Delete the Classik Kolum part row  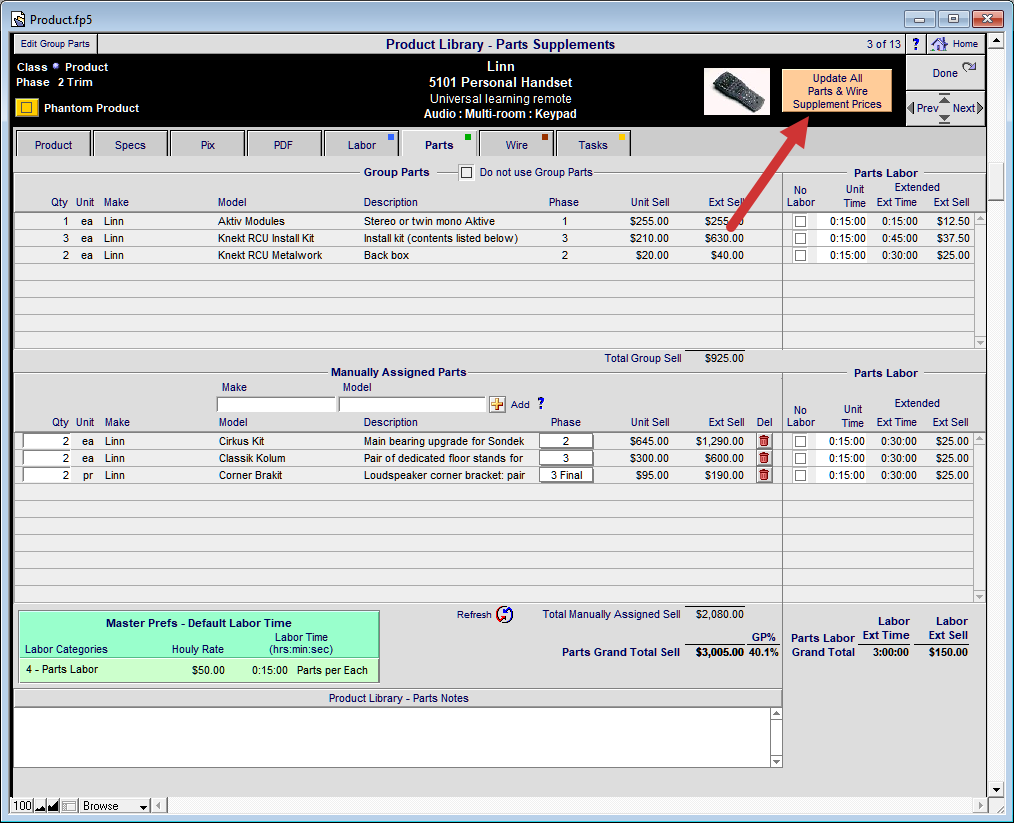(x=764, y=458)
